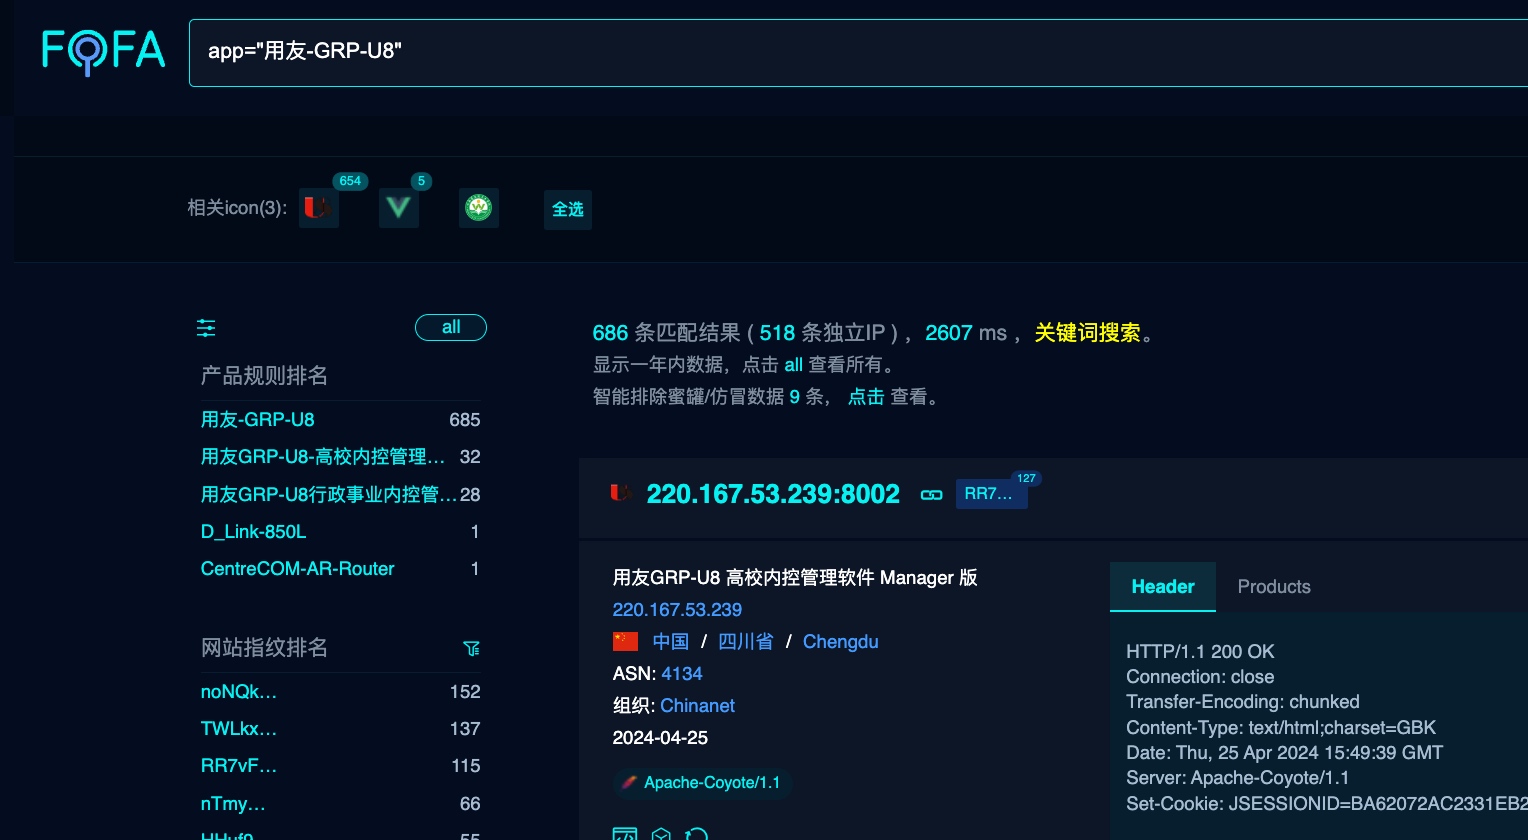Click the cube/asset icon under the result card
Viewport: 1528px width, 840px height.
pyautogui.click(x=661, y=835)
